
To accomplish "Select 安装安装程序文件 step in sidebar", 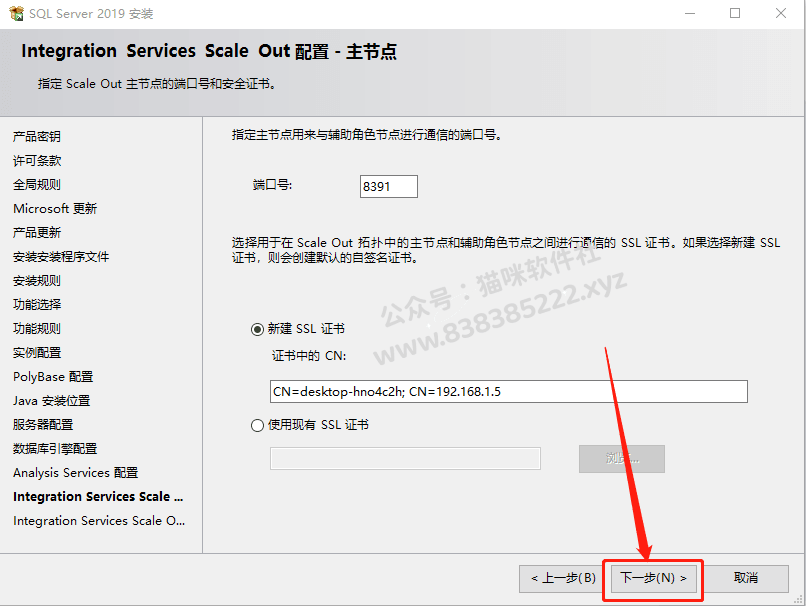I will point(61,256).
